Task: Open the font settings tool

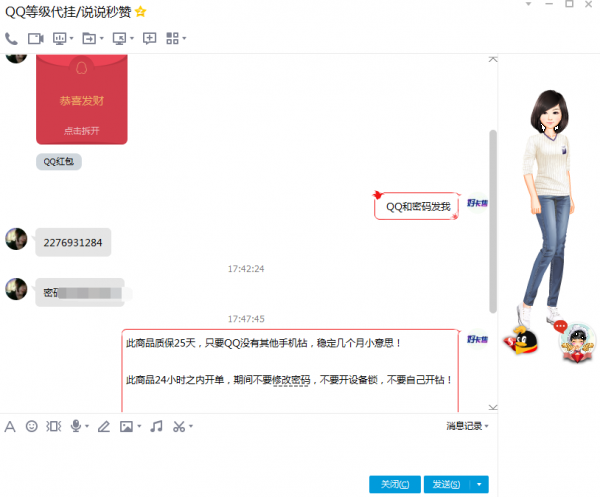Action: tap(10, 426)
